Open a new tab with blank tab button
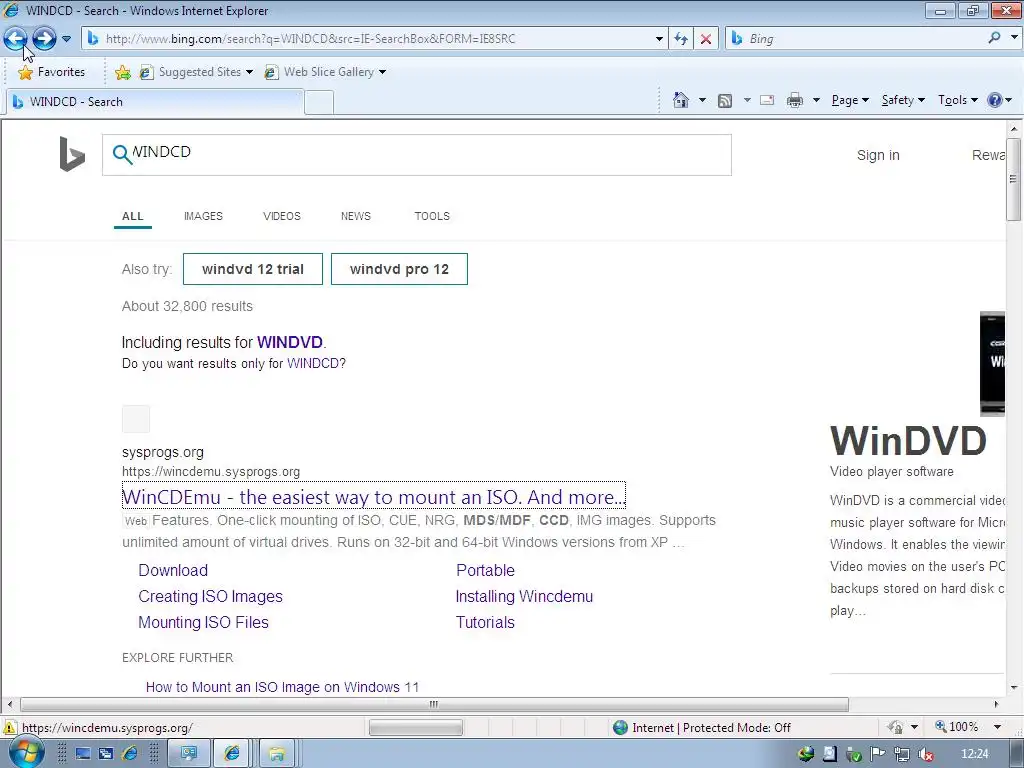 pyautogui.click(x=319, y=103)
